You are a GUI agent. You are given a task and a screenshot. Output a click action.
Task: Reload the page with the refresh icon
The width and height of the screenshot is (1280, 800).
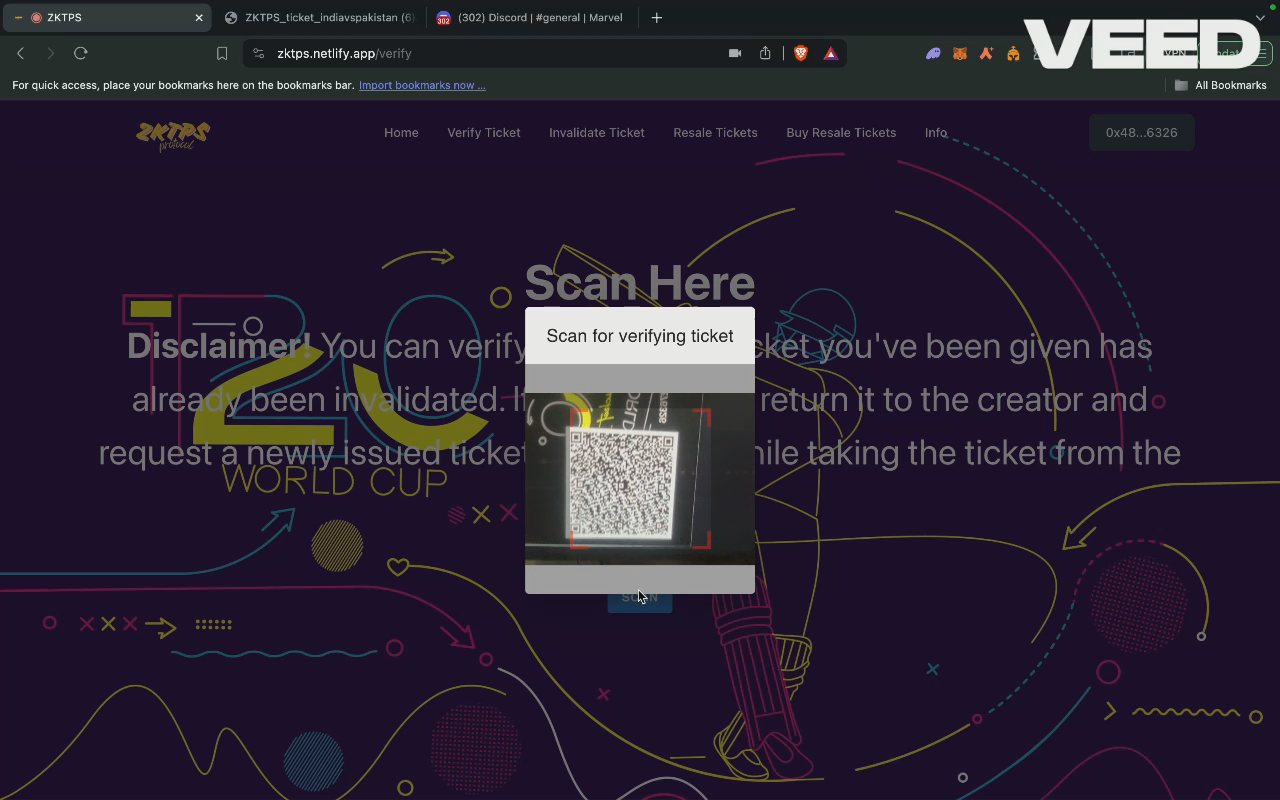[x=81, y=53]
